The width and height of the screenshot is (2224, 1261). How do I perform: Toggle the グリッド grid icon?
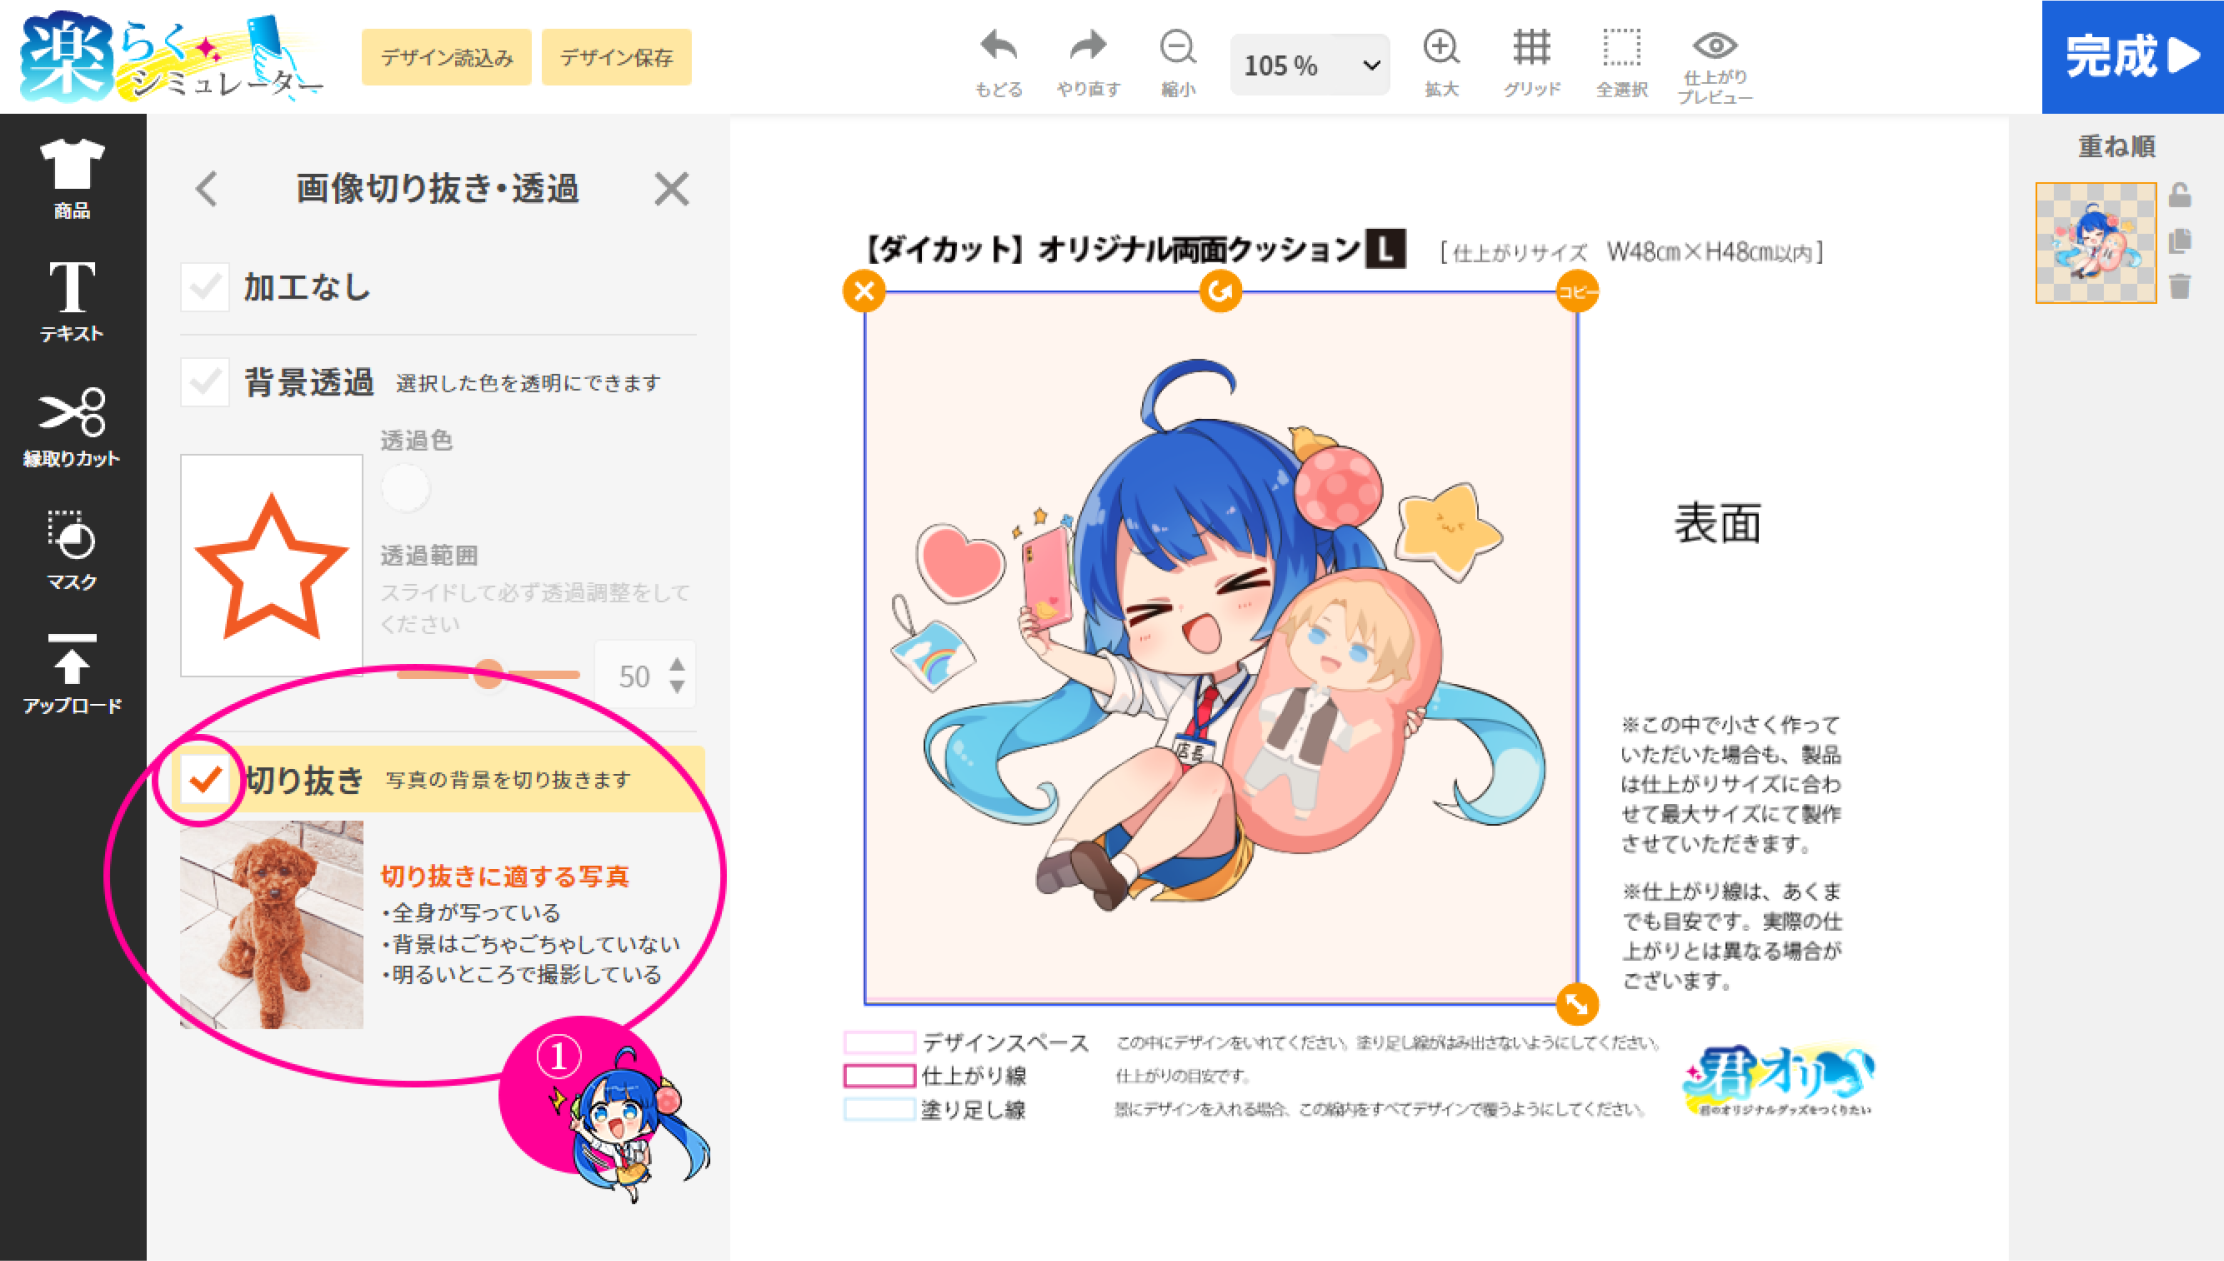[1531, 48]
